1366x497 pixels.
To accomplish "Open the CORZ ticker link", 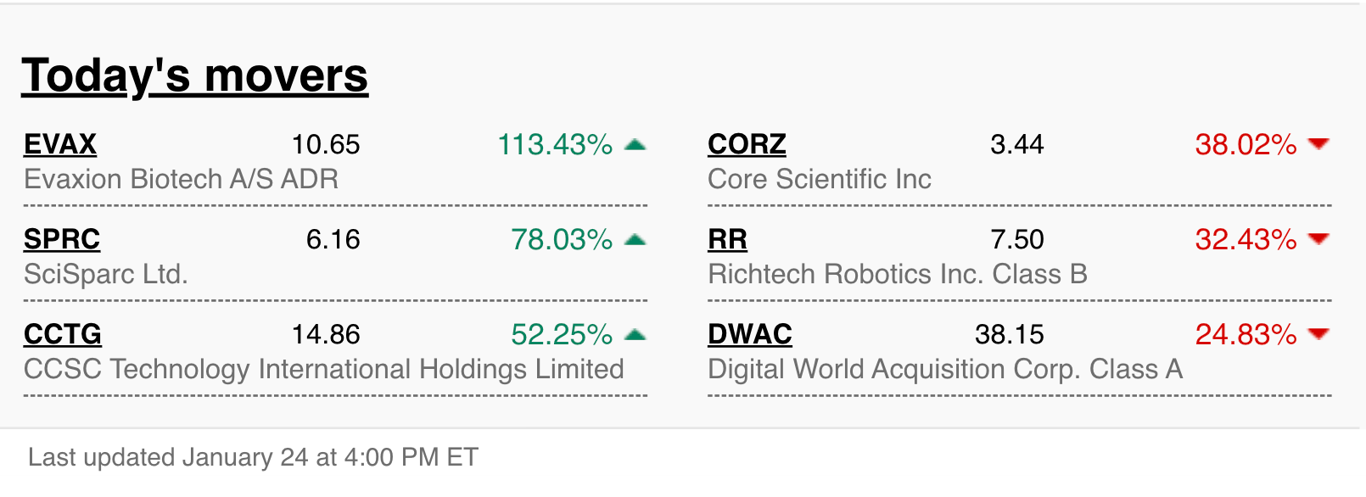I will [x=747, y=145].
